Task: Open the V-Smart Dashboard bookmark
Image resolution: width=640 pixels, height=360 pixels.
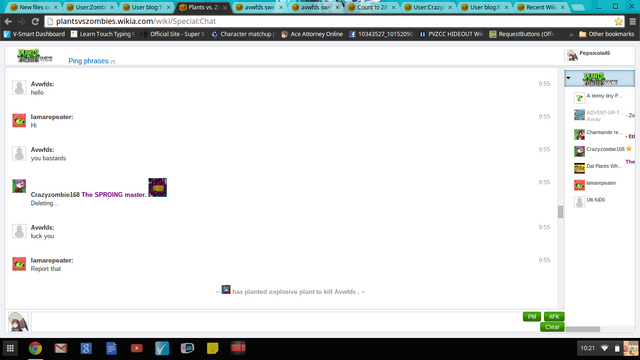Action: [34, 34]
